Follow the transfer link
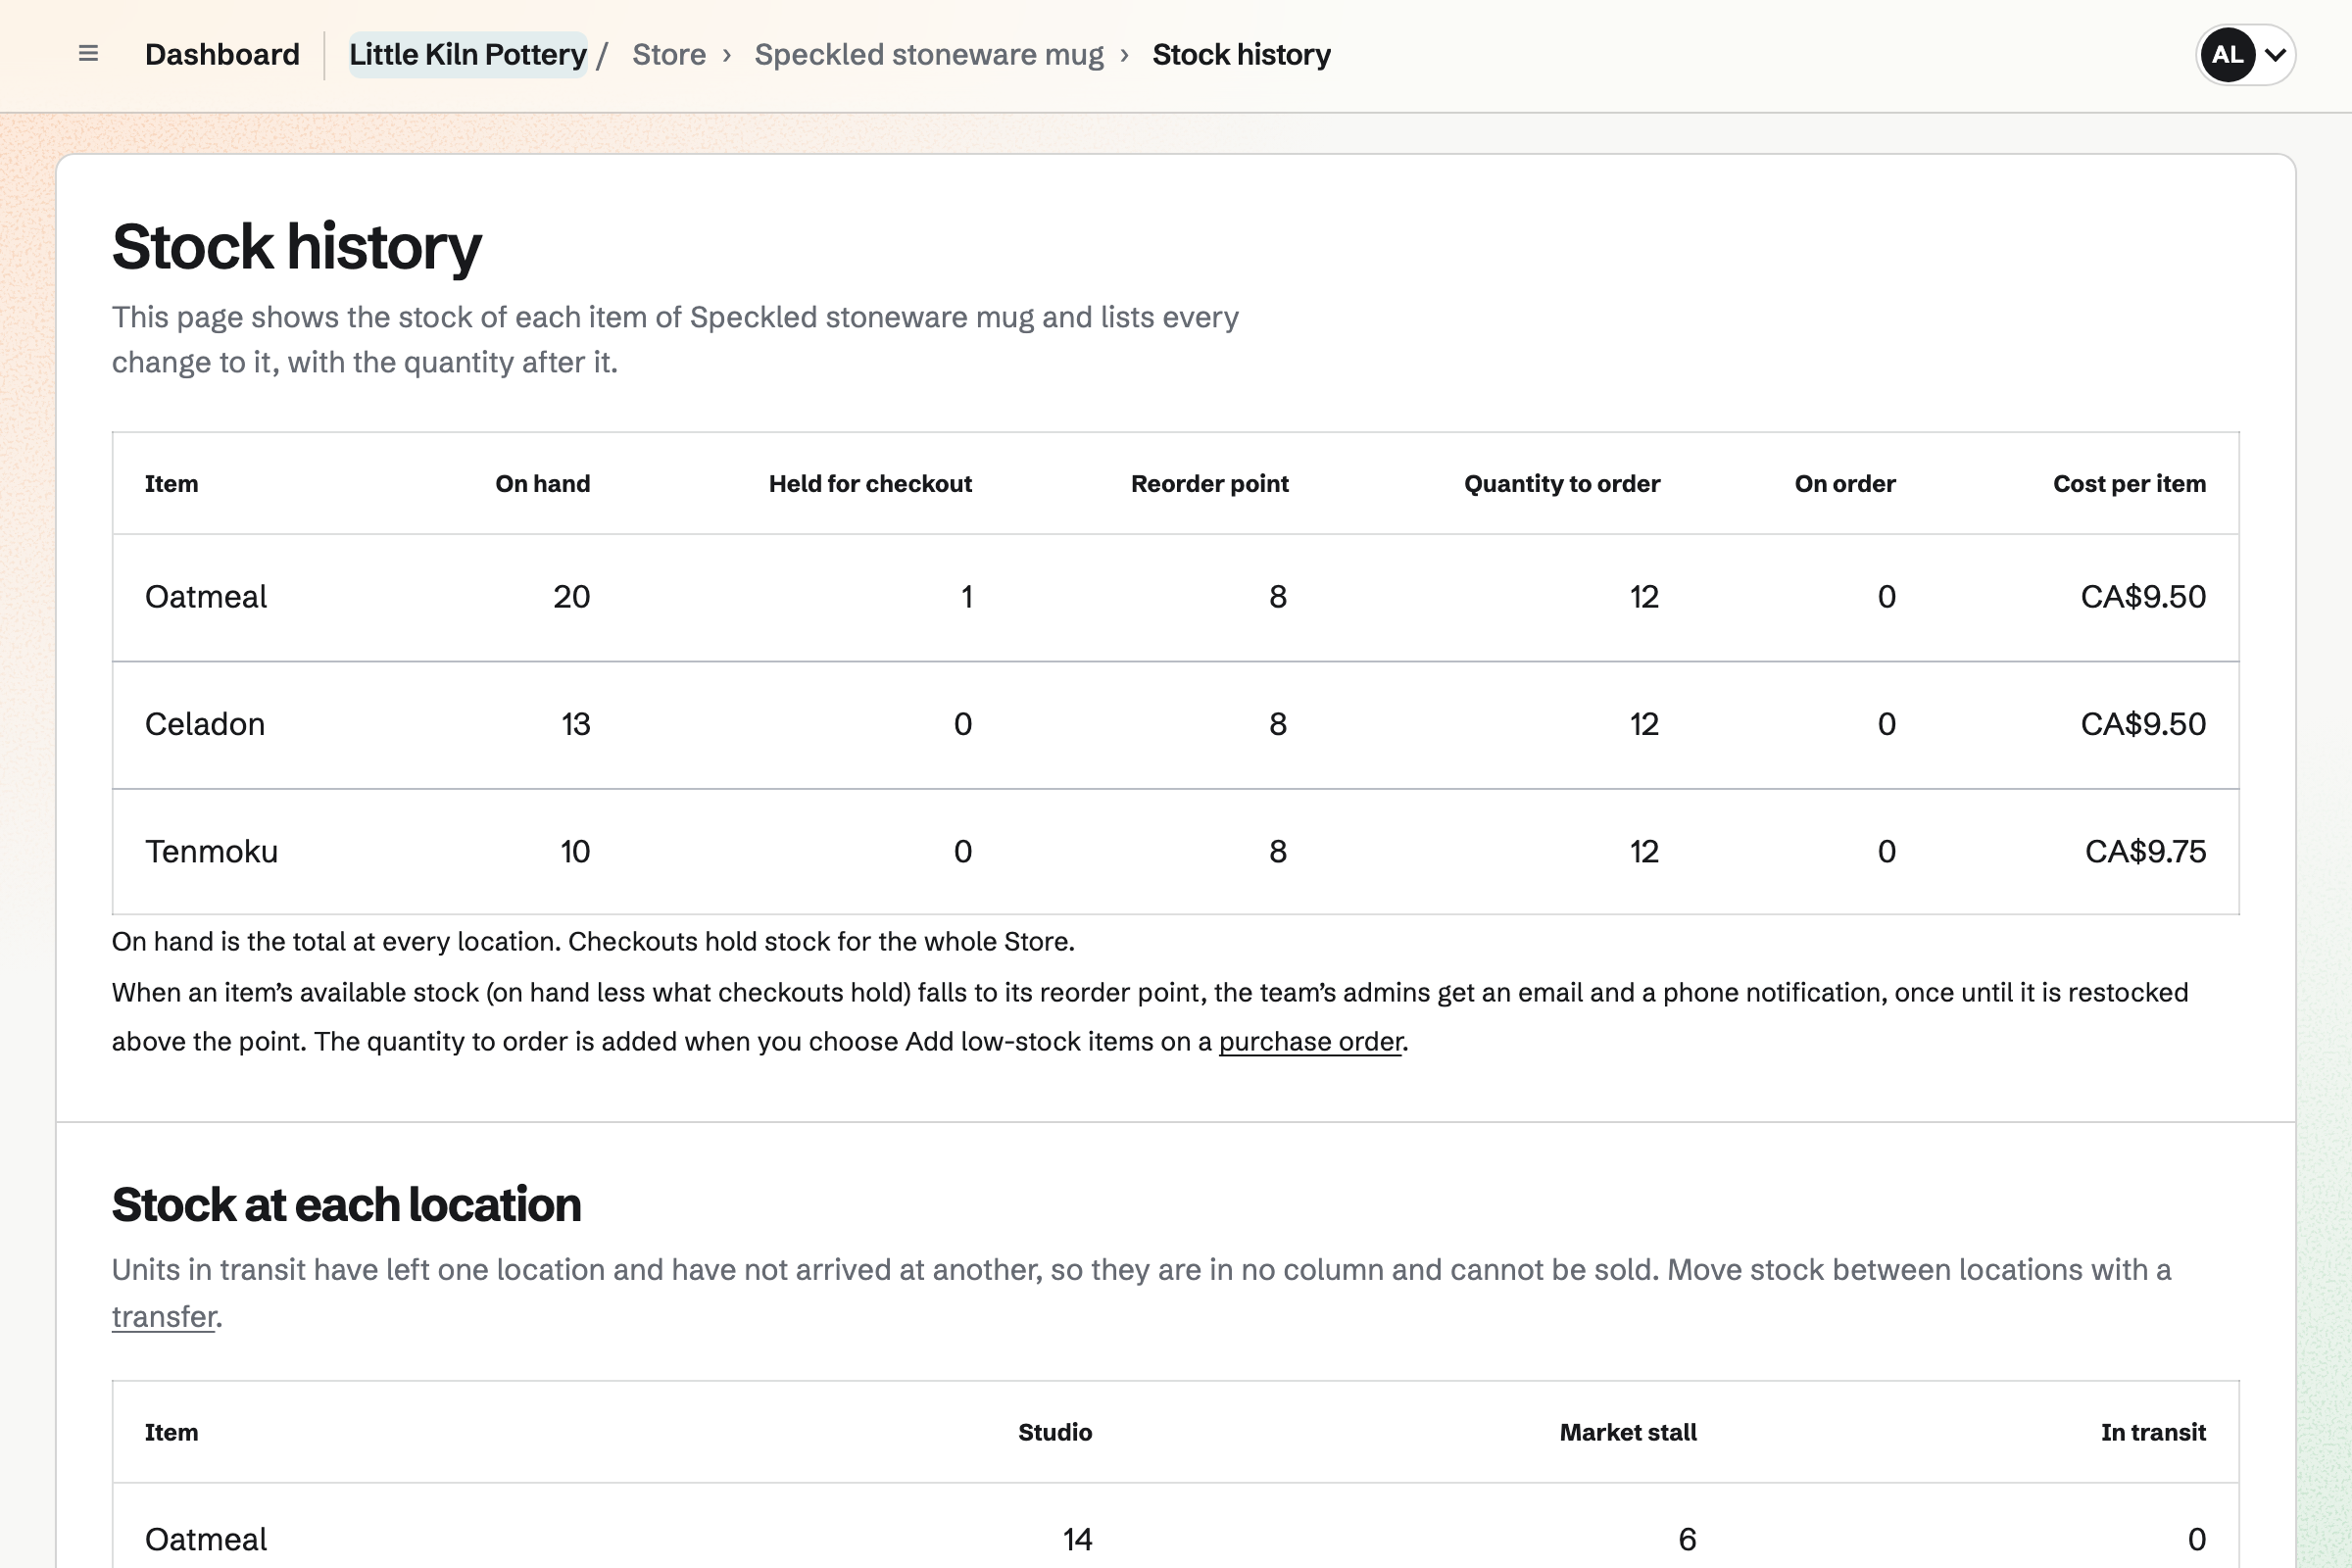The image size is (2352, 1568). point(164,1317)
